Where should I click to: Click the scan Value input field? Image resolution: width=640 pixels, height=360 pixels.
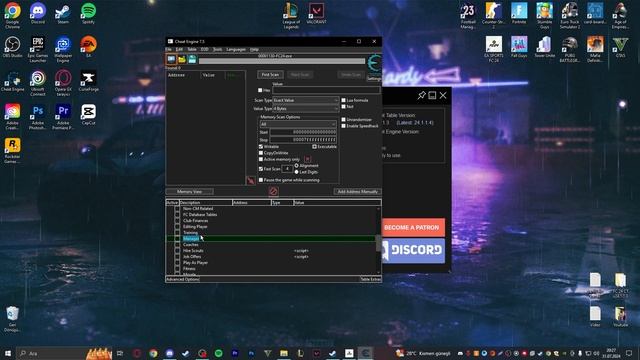326,90
